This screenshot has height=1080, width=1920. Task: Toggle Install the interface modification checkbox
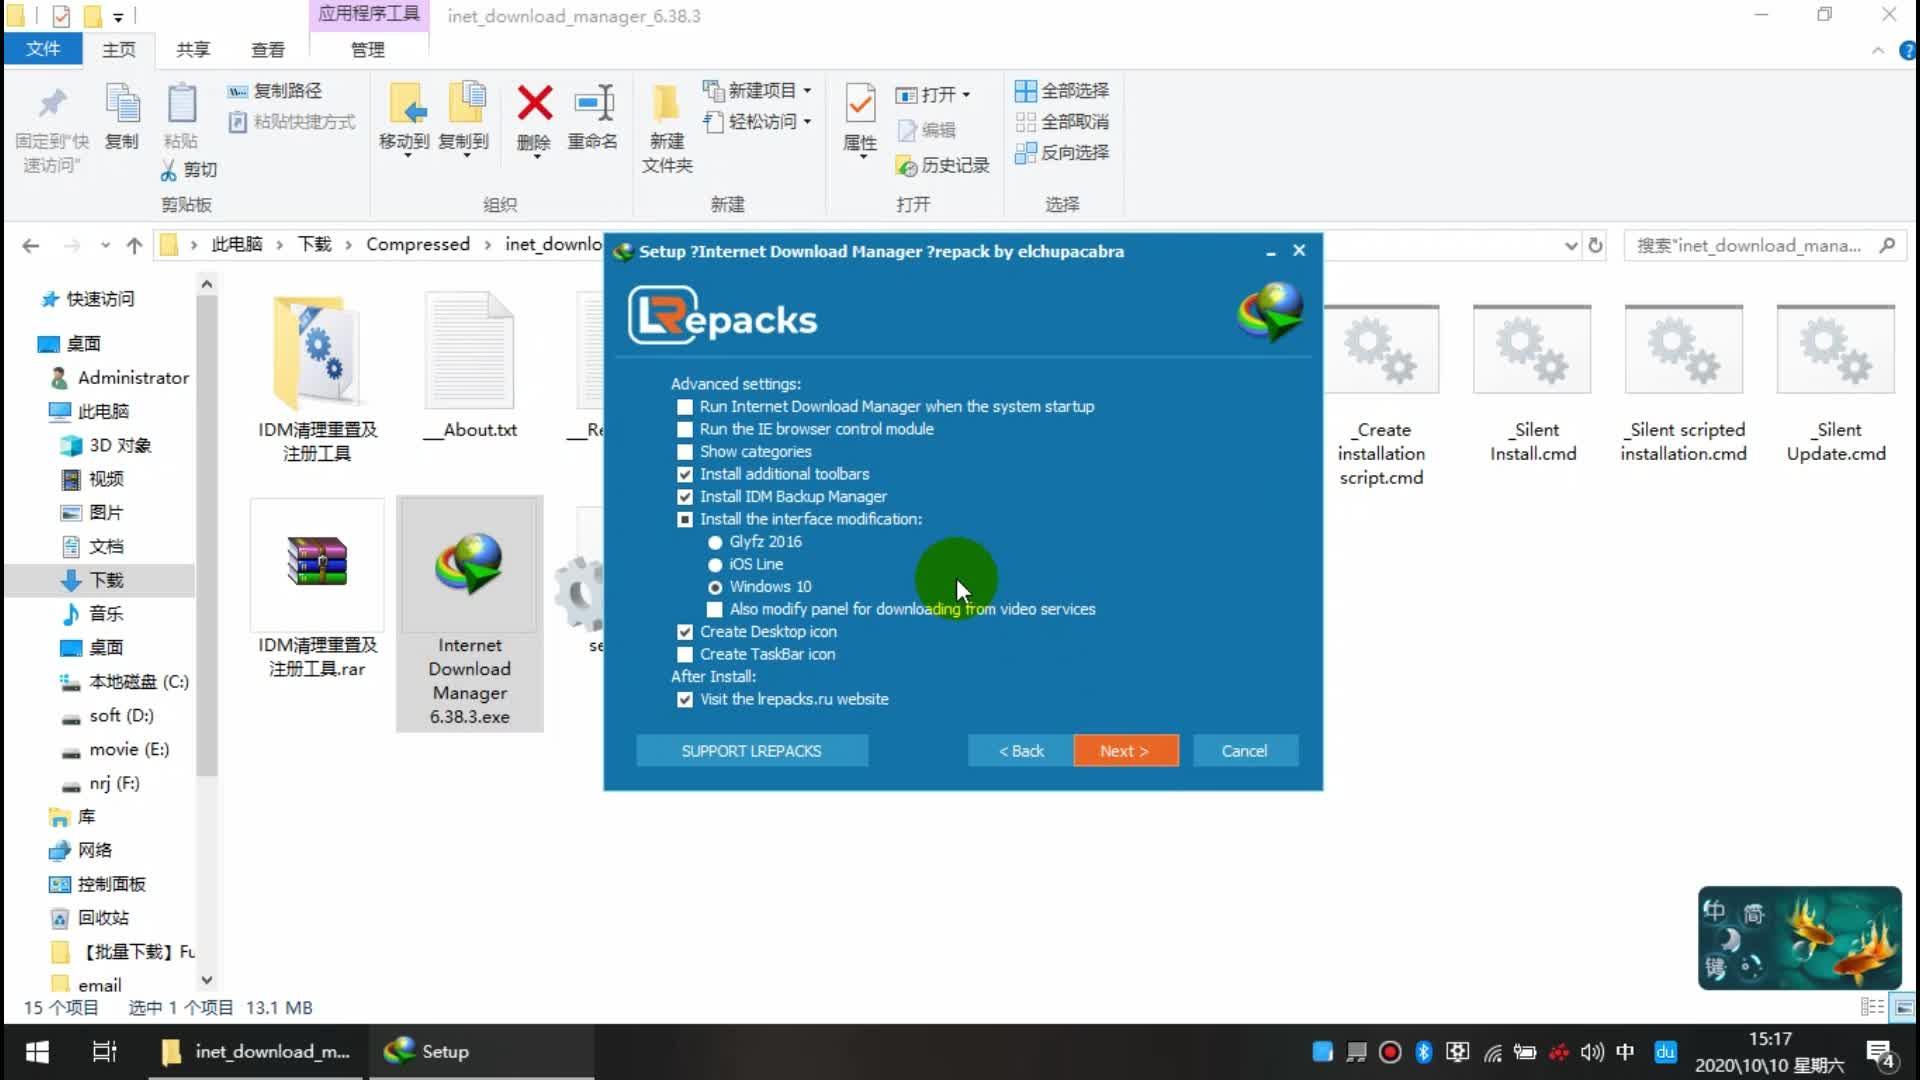(x=685, y=519)
